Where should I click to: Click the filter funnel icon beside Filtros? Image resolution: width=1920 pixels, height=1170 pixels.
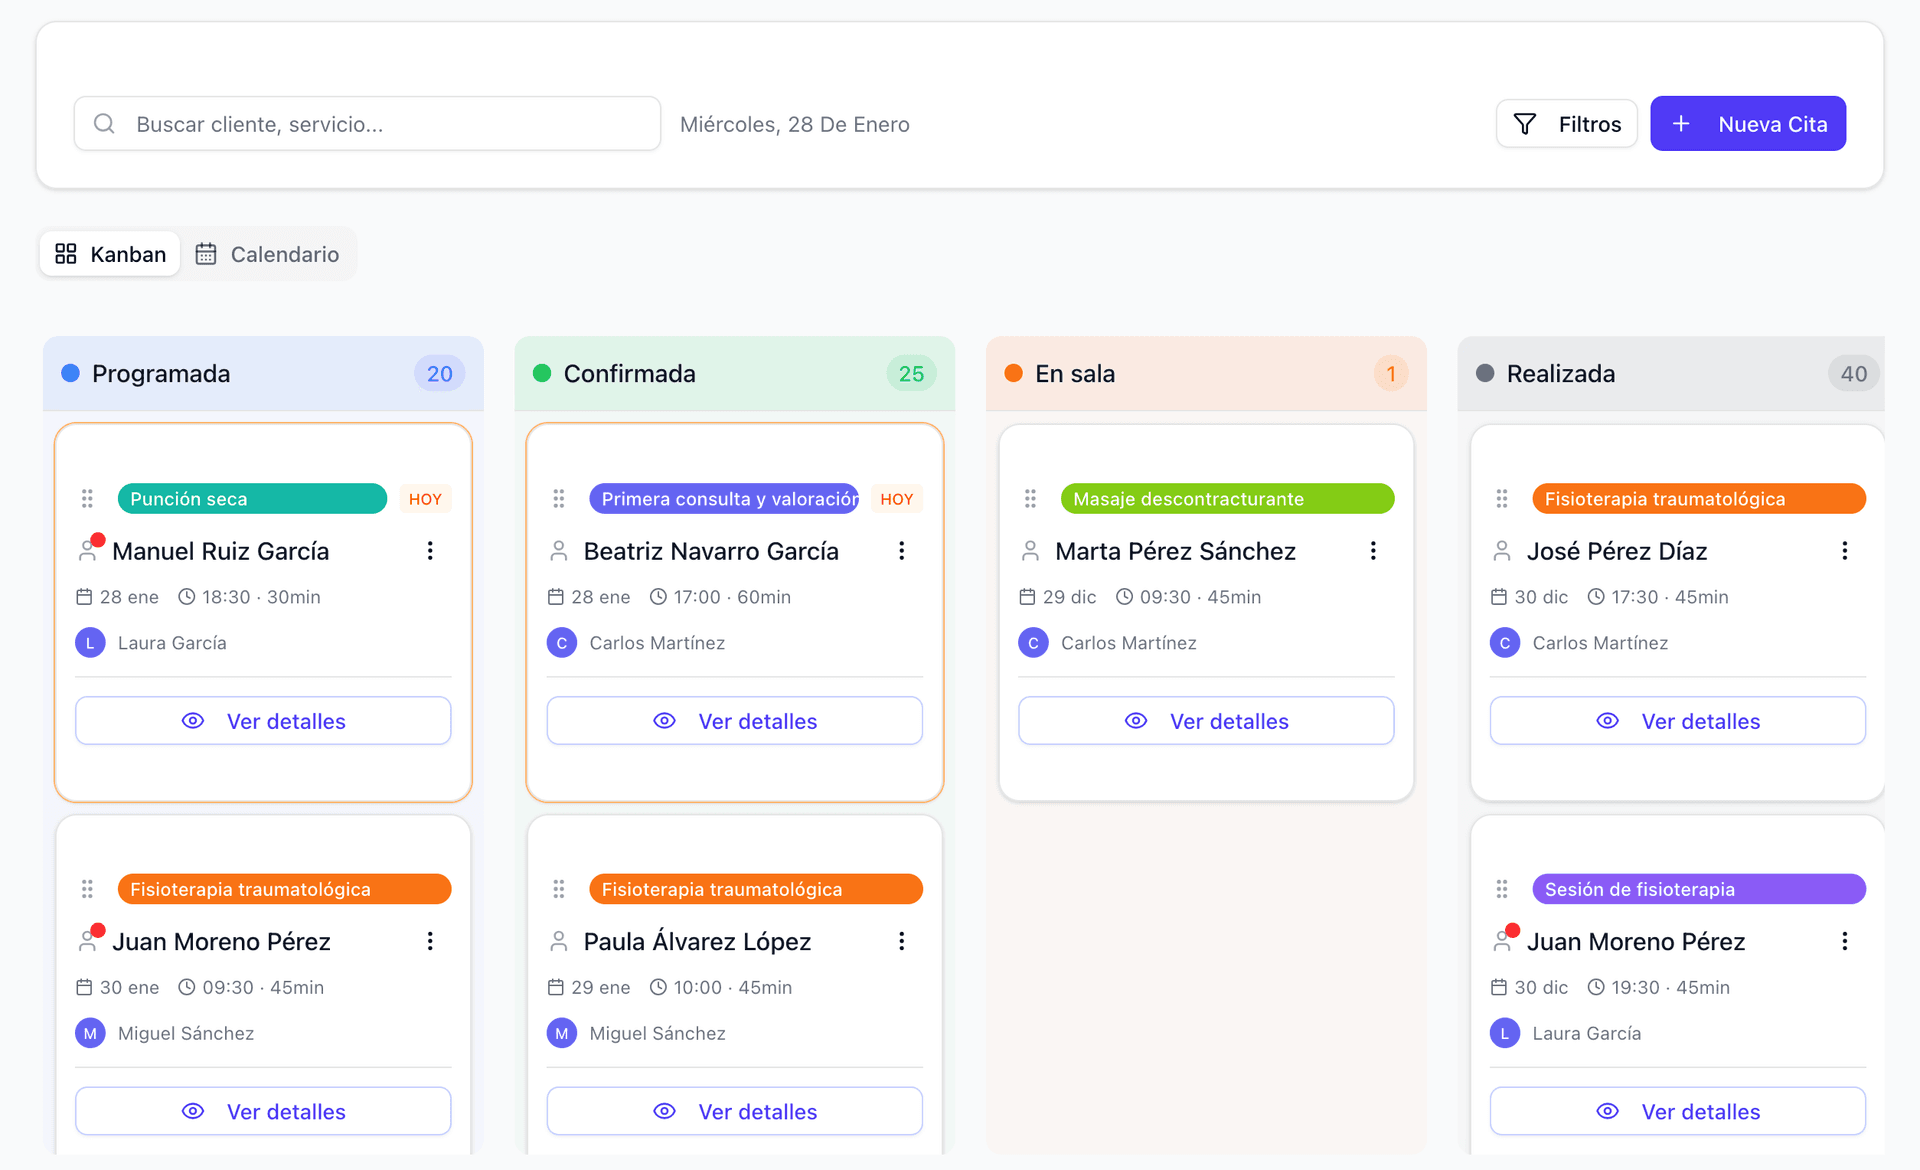(1524, 123)
